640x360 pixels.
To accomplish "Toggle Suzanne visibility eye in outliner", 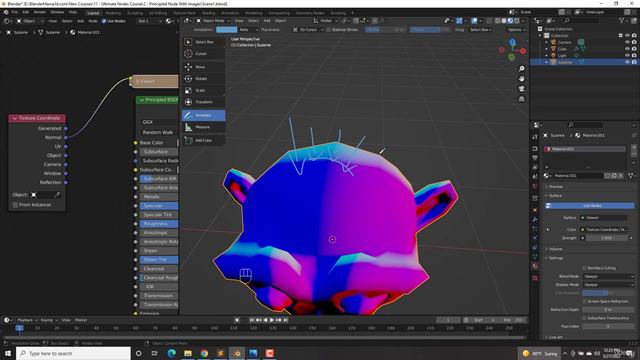I will (627, 62).
